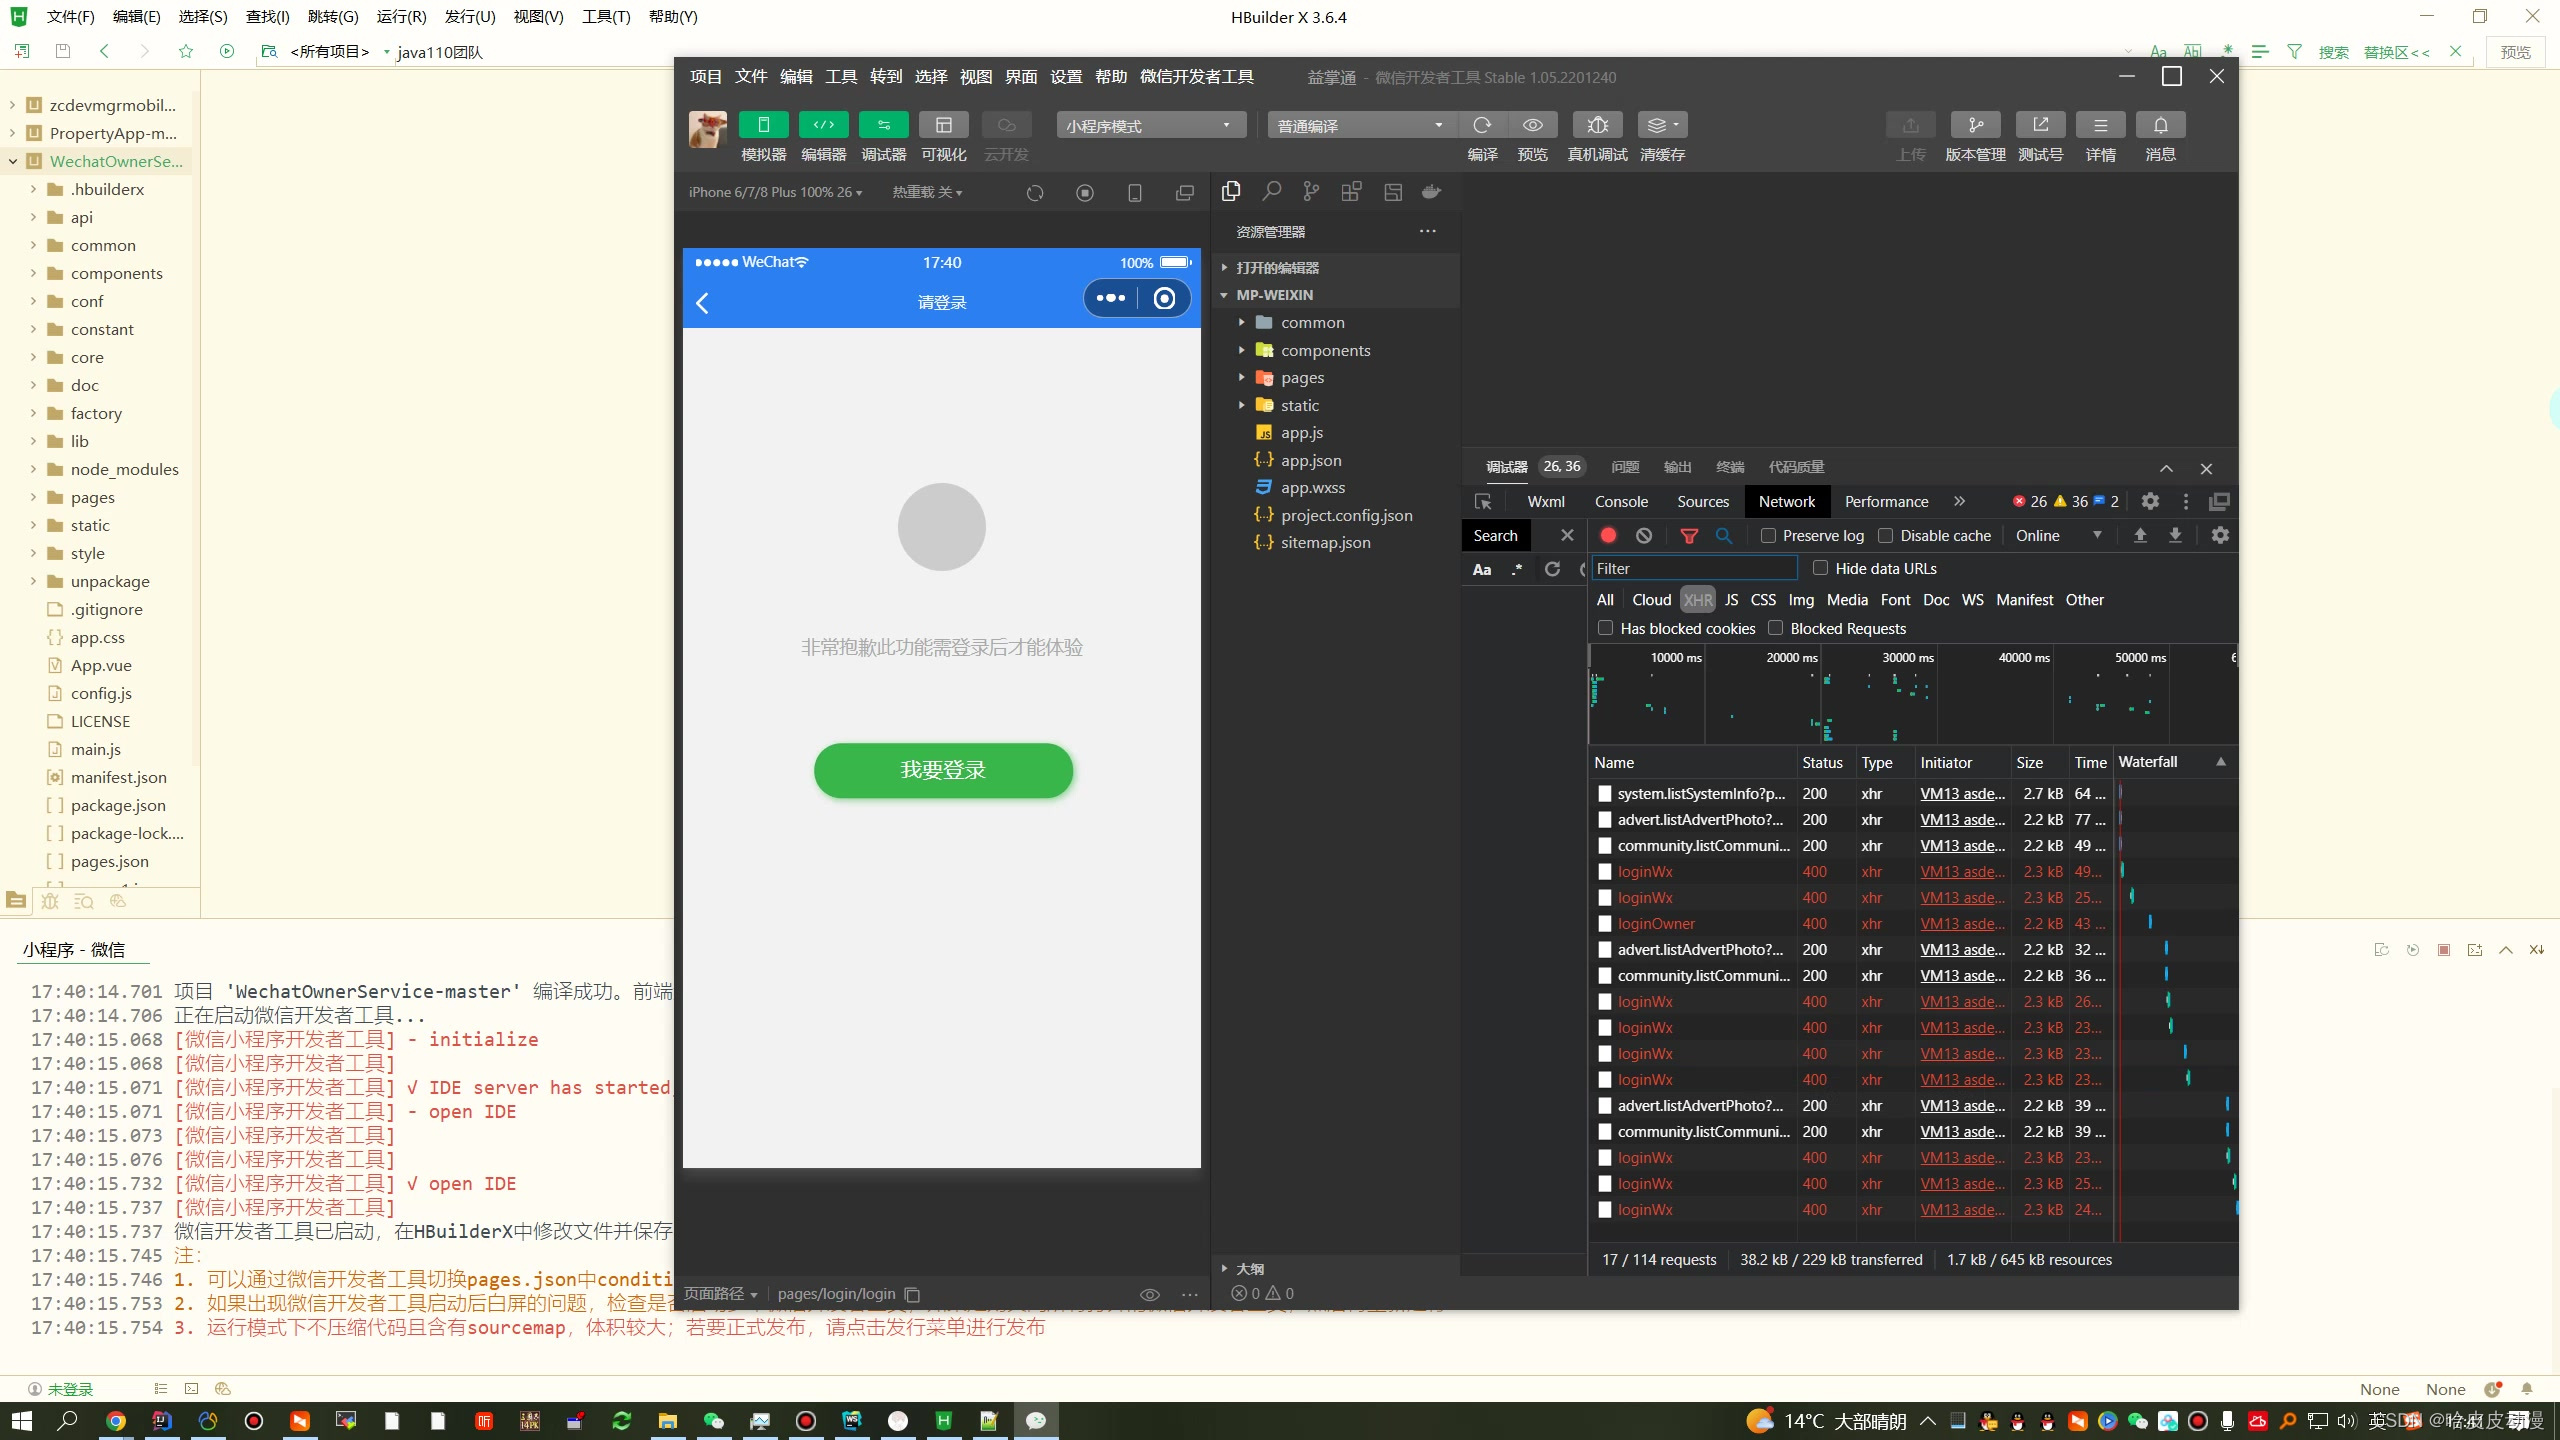Open the 运行(R) menu in HBuilder X
This screenshot has height=1440, width=2560.
point(401,17)
